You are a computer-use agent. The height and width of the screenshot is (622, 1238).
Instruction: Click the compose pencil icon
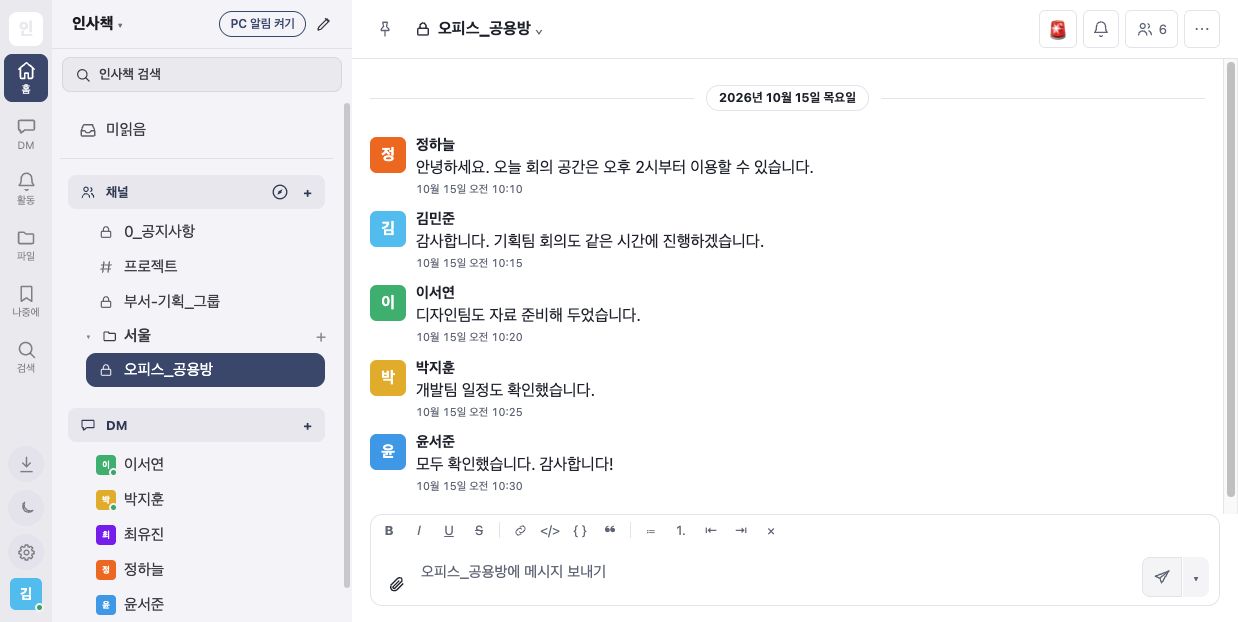pyautogui.click(x=323, y=24)
